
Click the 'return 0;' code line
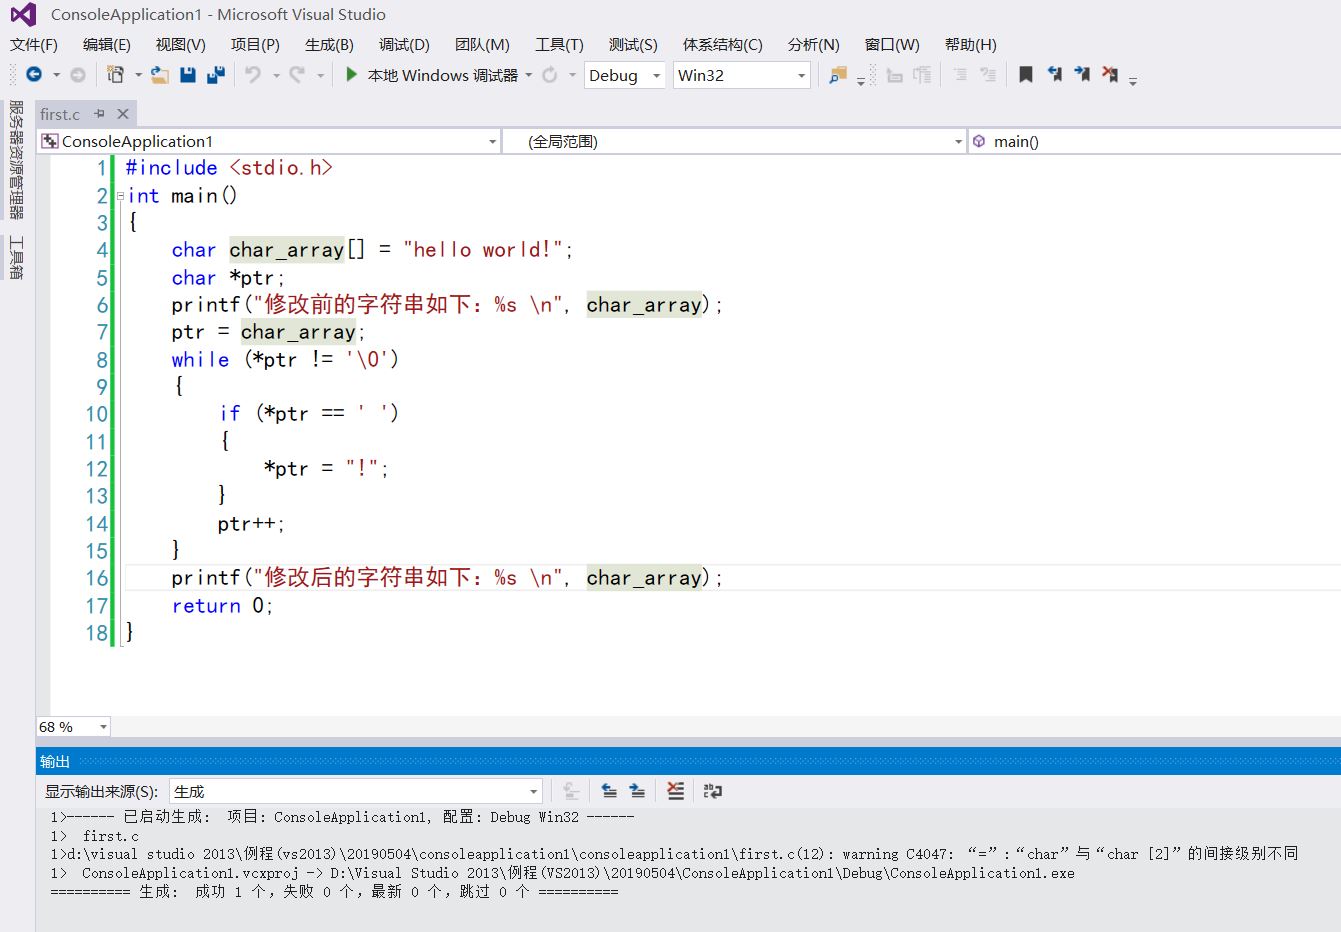click(x=222, y=605)
